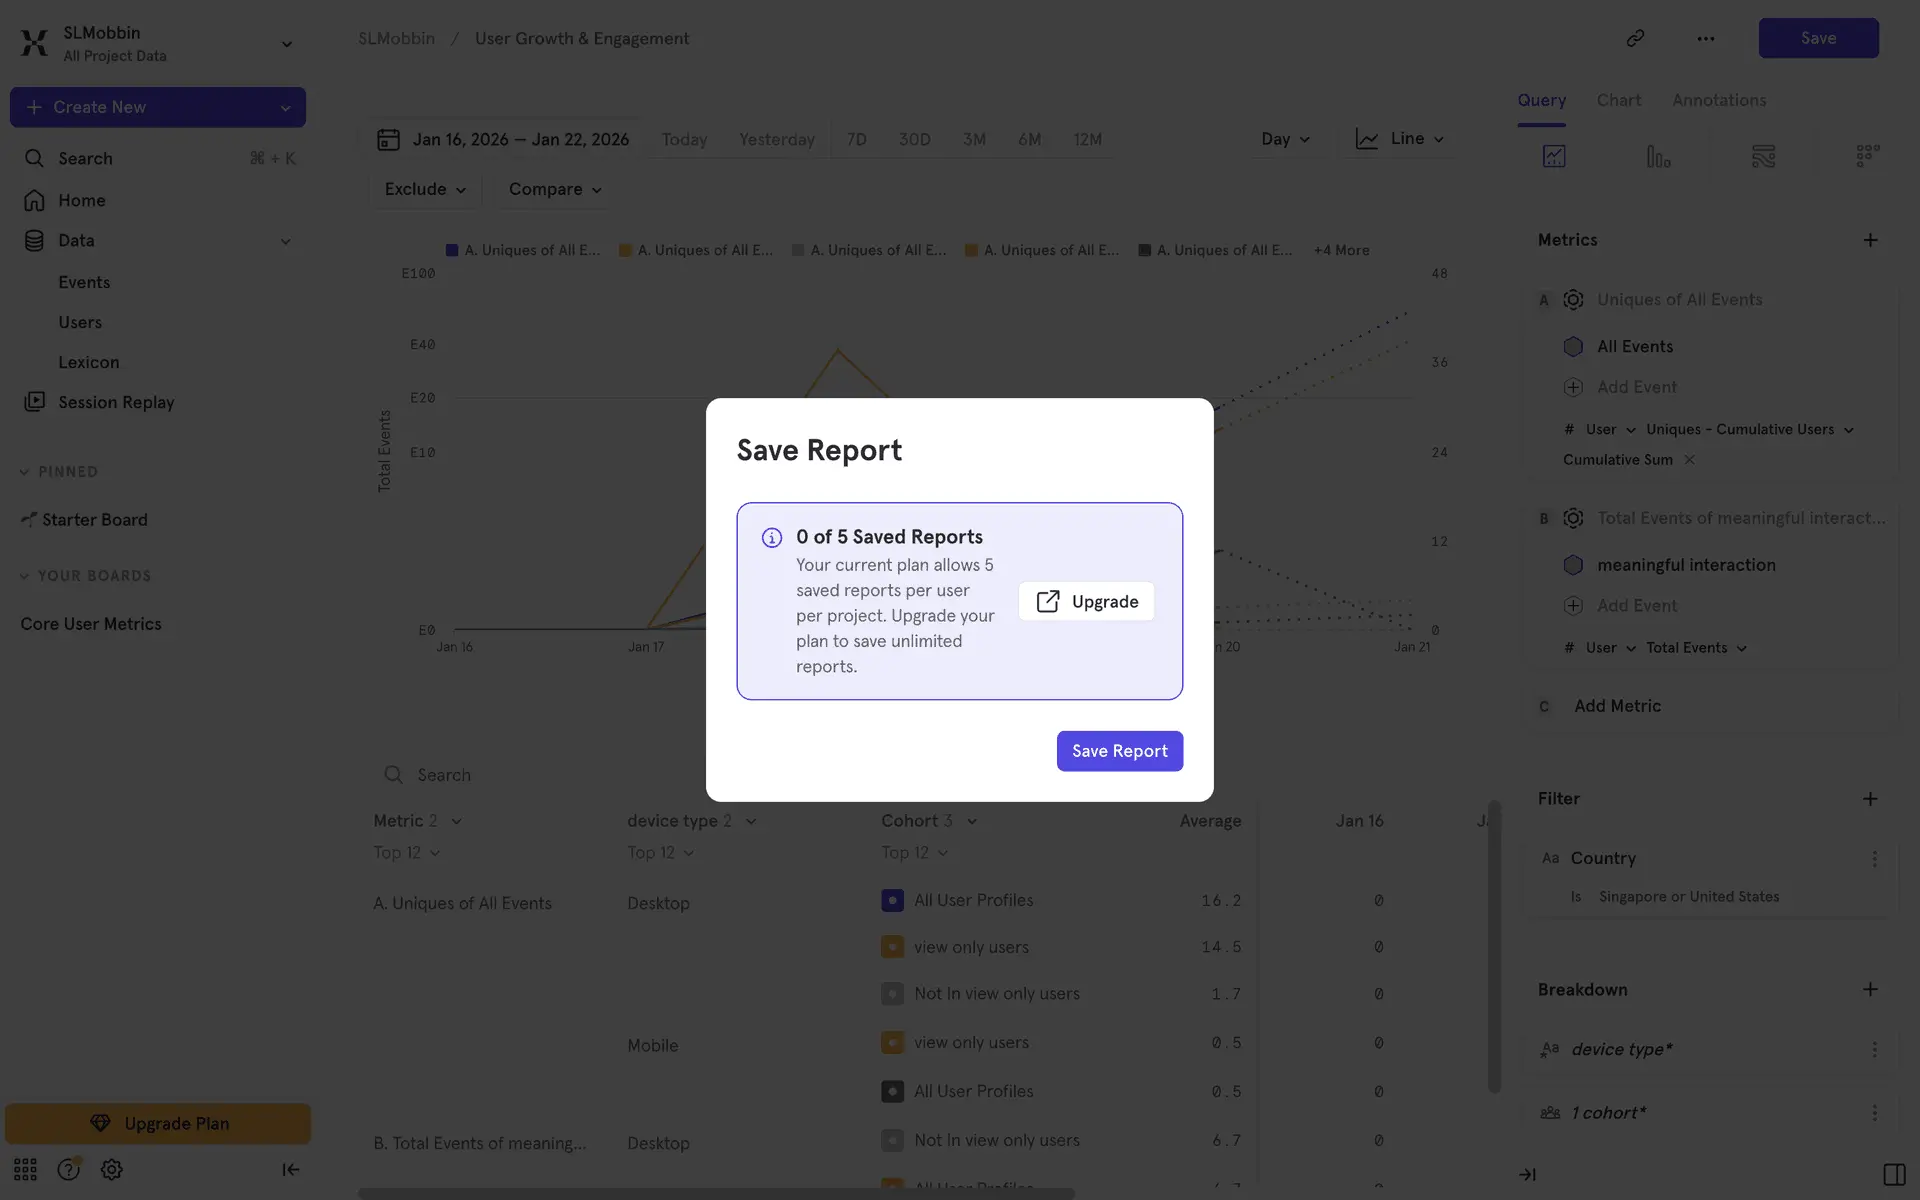Screen dimensions: 1920x1200
Task: Open the apps grid icon
Action: [25, 1169]
